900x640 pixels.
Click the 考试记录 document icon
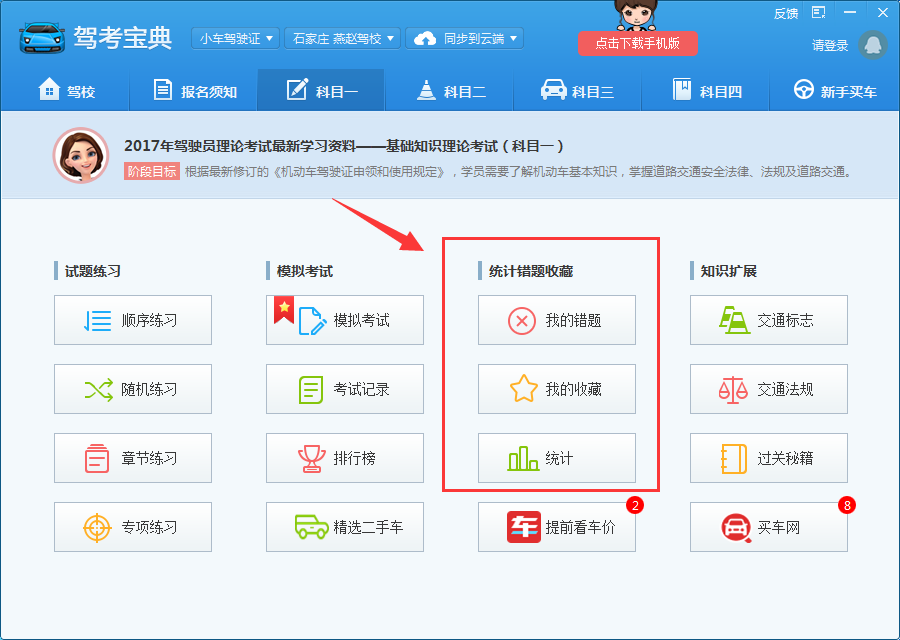(311, 390)
